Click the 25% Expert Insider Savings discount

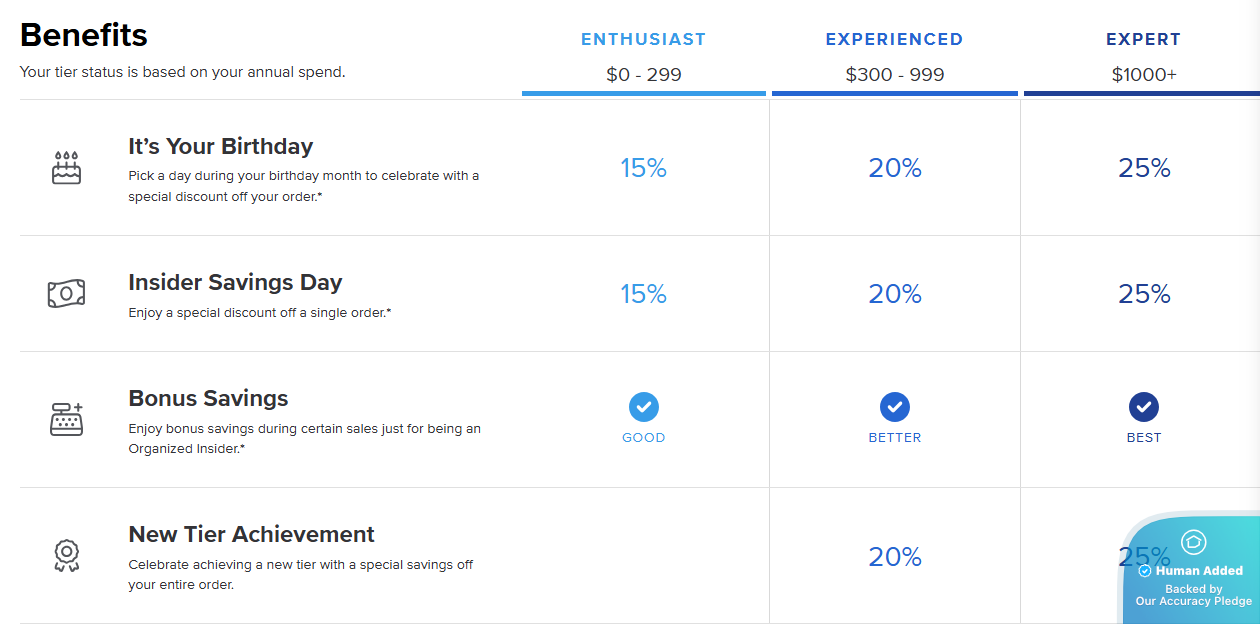(1143, 294)
